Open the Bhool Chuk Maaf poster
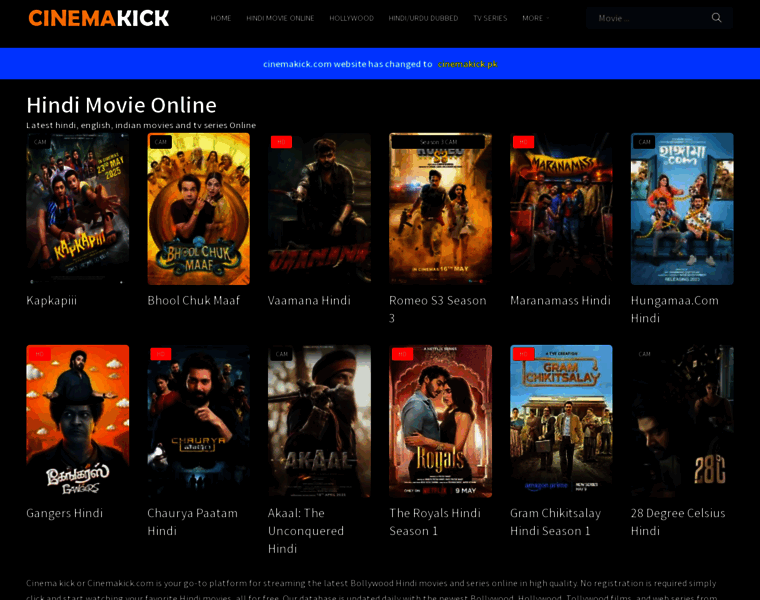The height and width of the screenshot is (600, 760). 199,209
